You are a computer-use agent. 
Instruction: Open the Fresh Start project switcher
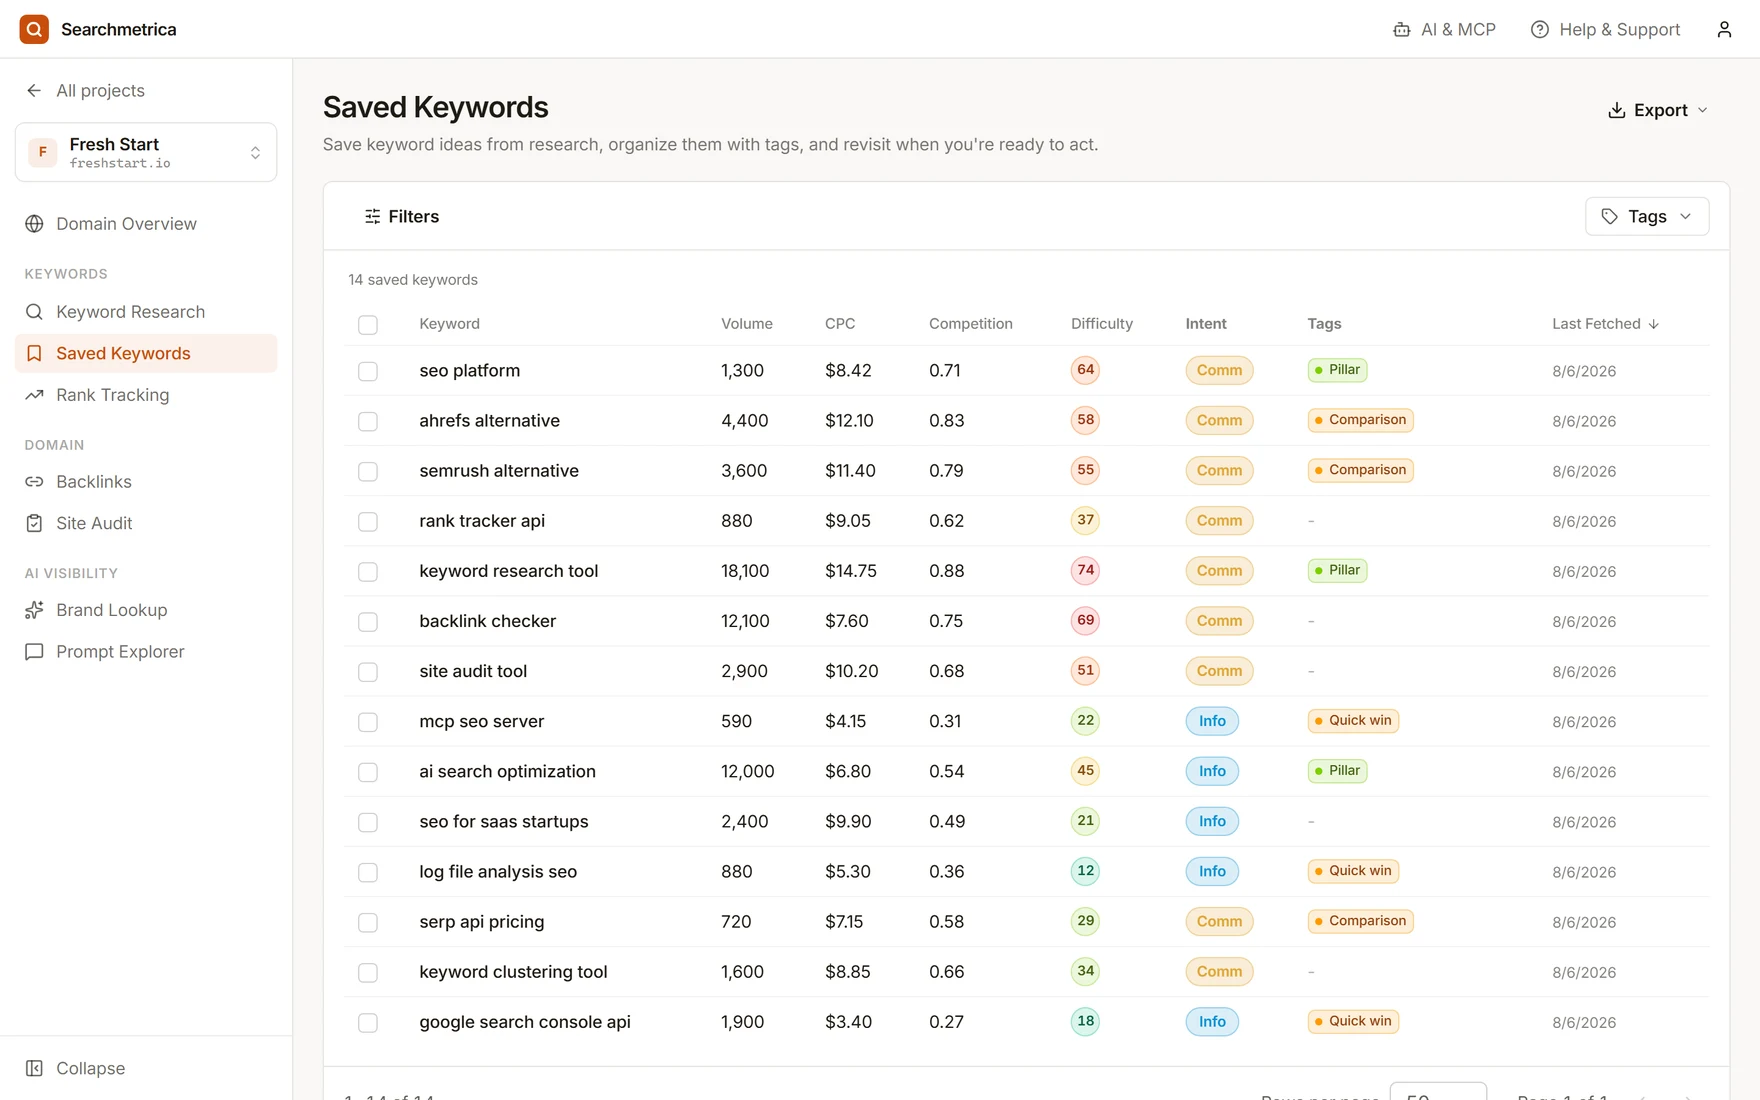coord(146,152)
